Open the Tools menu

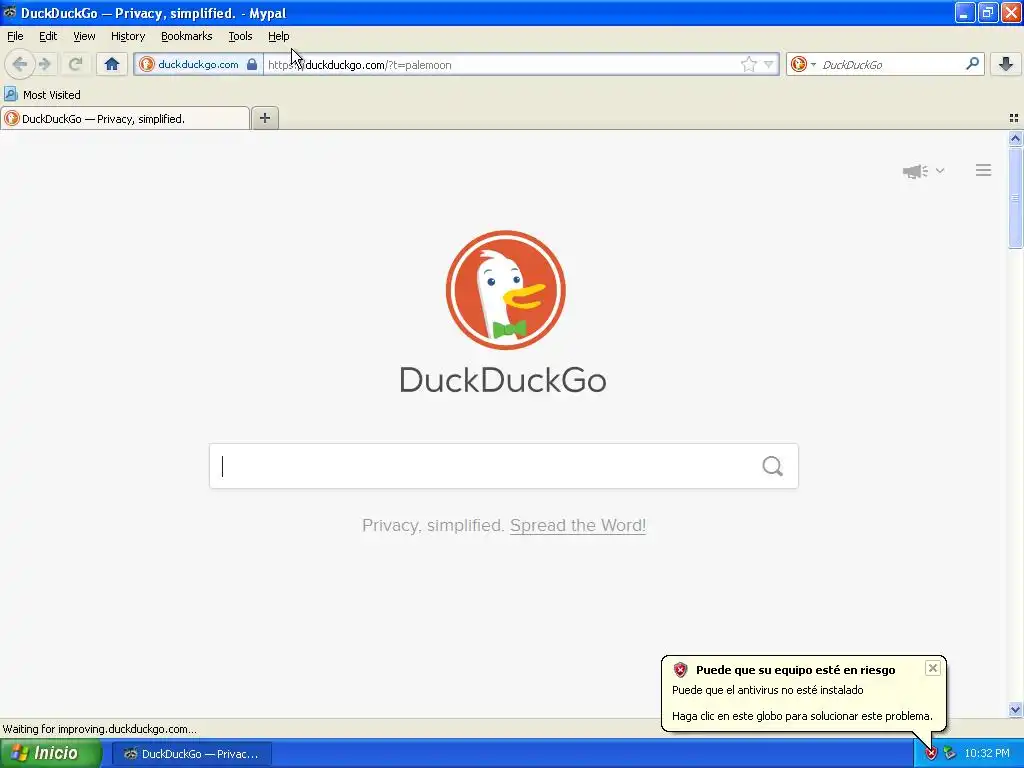point(240,36)
